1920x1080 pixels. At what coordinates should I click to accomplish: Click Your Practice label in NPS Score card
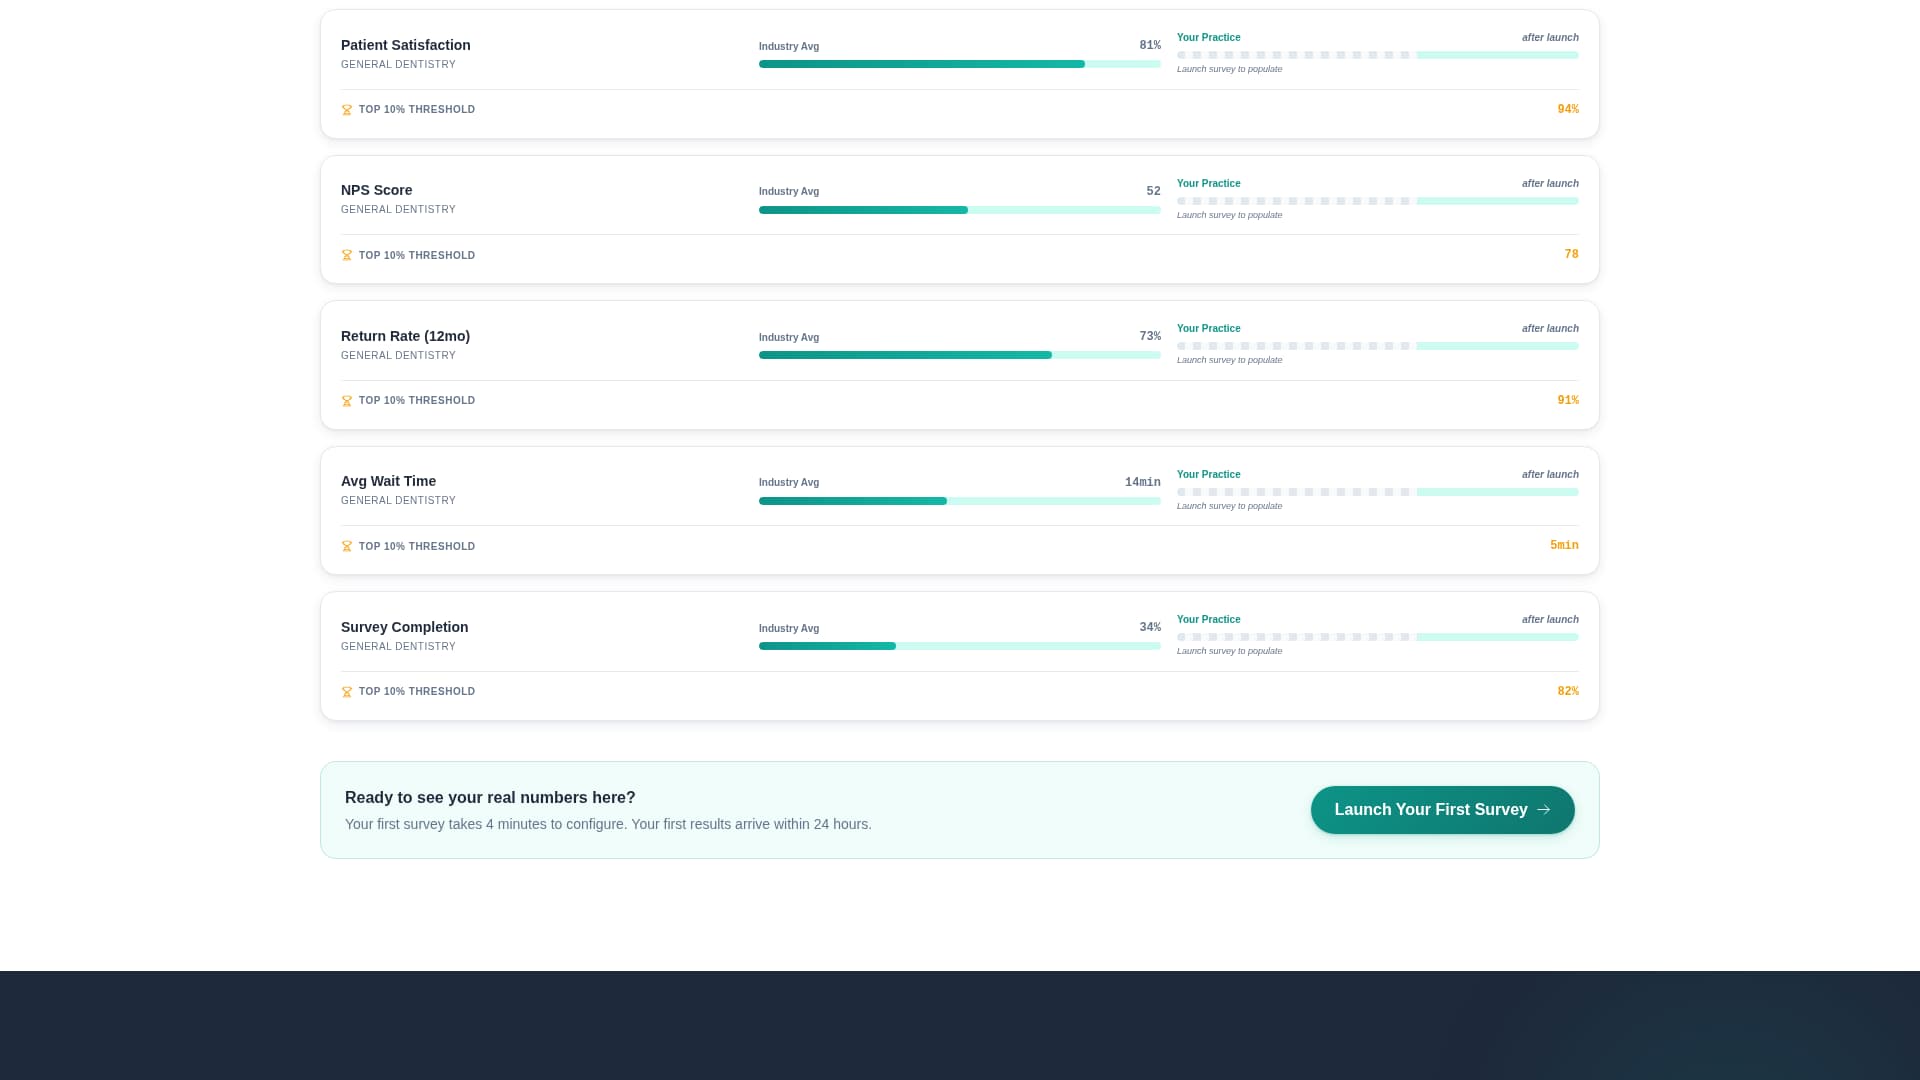[x=1208, y=184]
